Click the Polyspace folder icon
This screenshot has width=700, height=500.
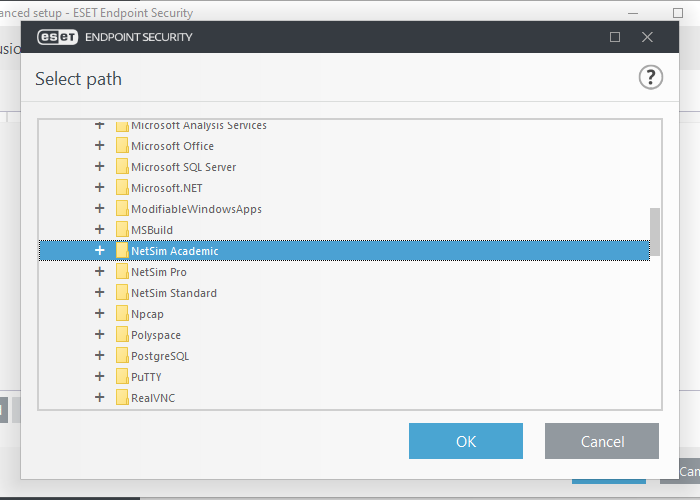122,334
